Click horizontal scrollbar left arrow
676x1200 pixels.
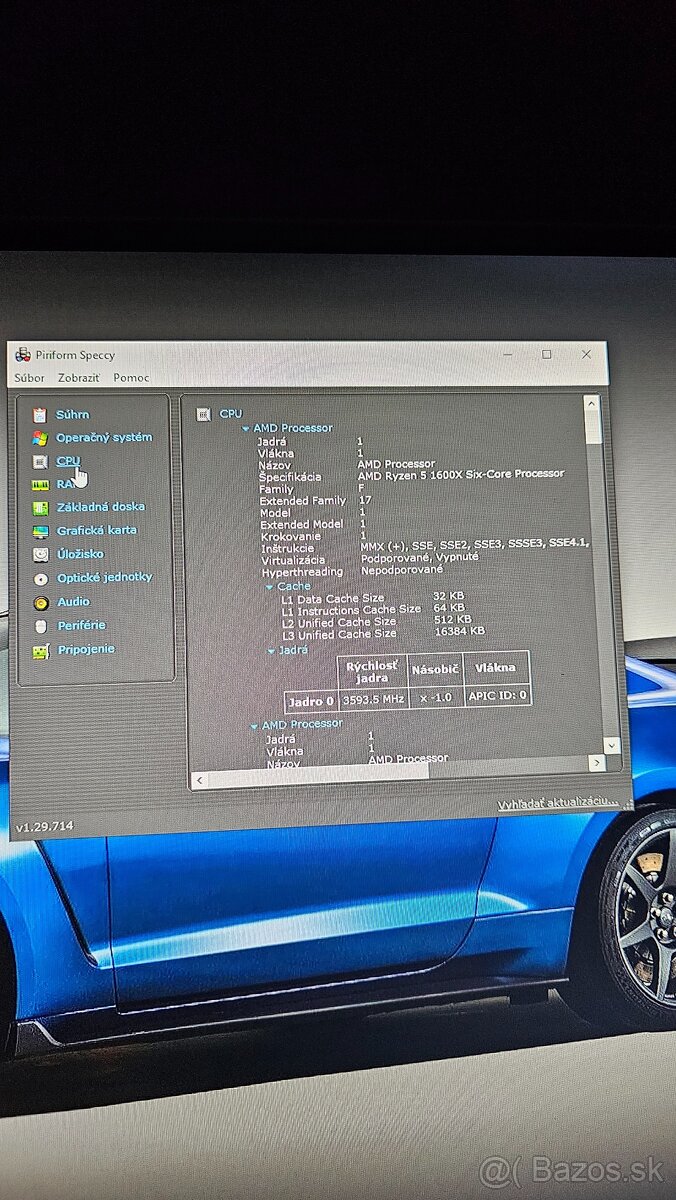coord(198,779)
